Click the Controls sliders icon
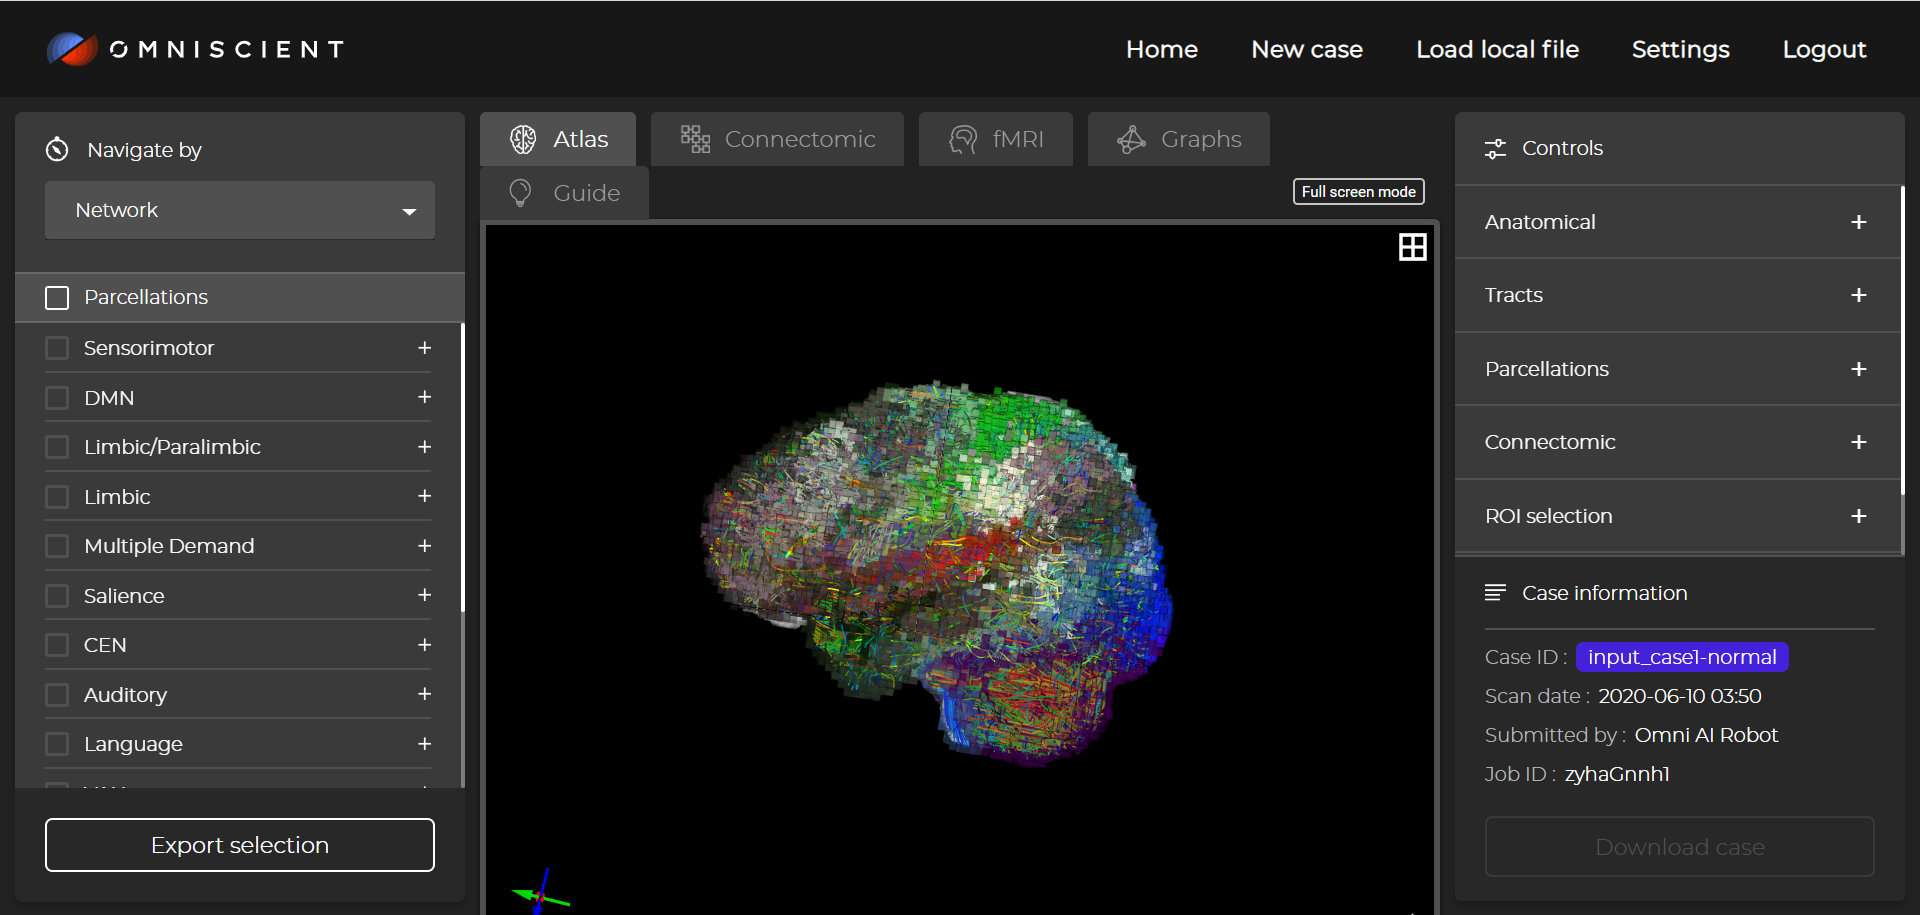 click(x=1495, y=149)
